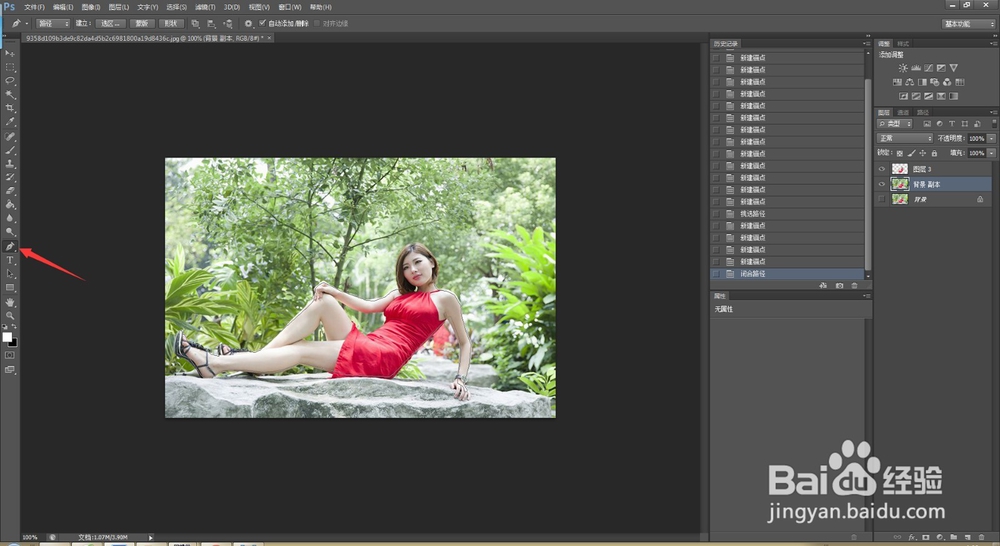Select the Paint Bucket tool

pyautogui.click(x=10, y=205)
